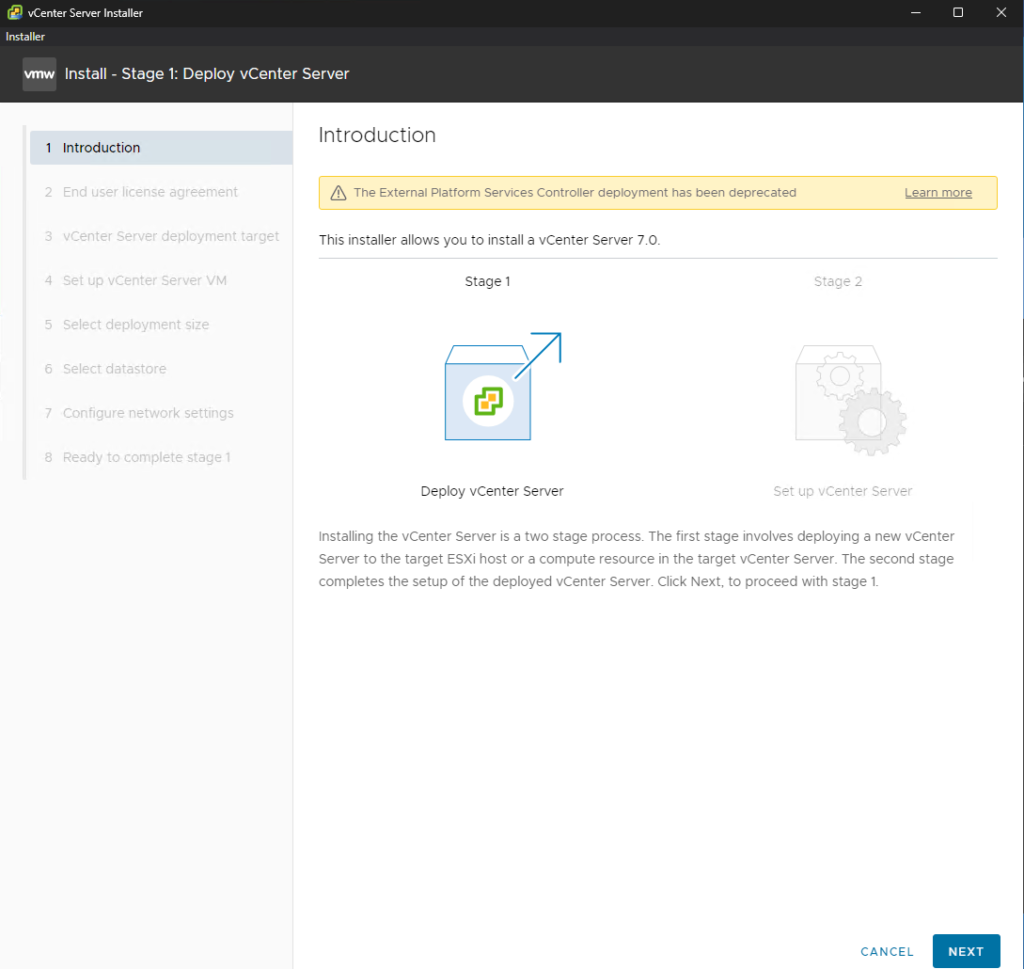Click the Stage 1 label
The height and width of the screenshot is (969, 1024).
[x=487, y=282]
